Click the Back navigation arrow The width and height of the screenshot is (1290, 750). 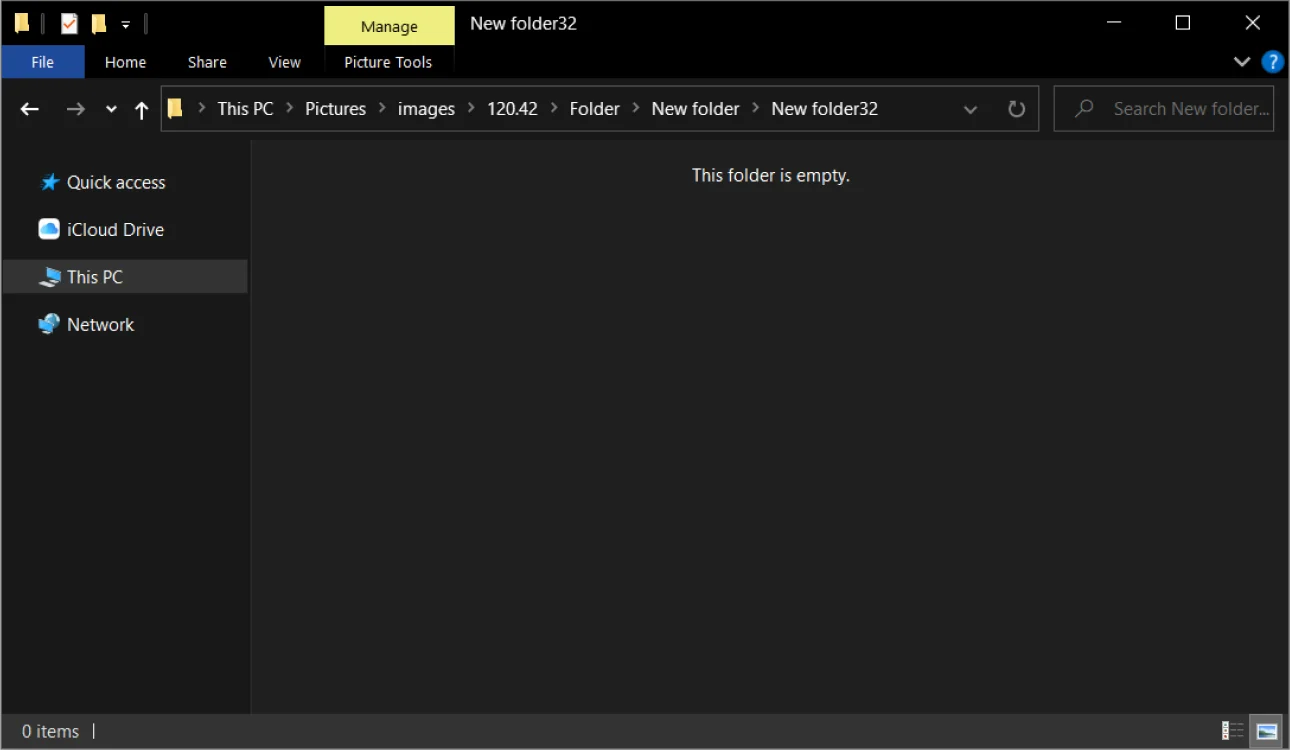[30, 109]
